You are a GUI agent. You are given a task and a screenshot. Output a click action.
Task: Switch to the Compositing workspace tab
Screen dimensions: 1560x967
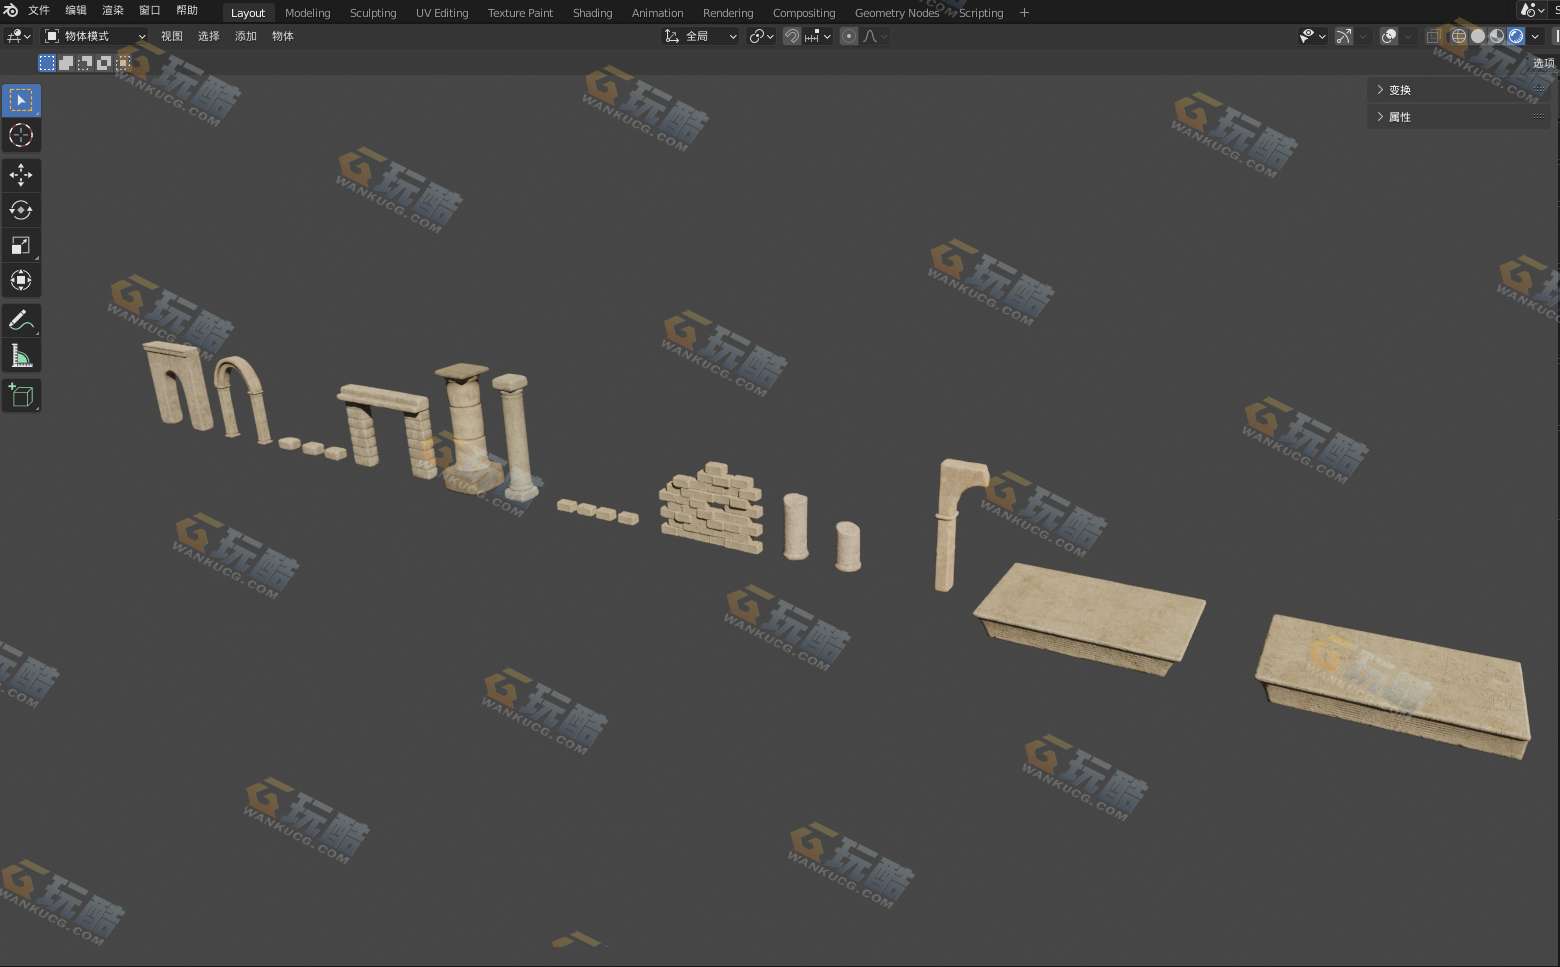point(804,13)
